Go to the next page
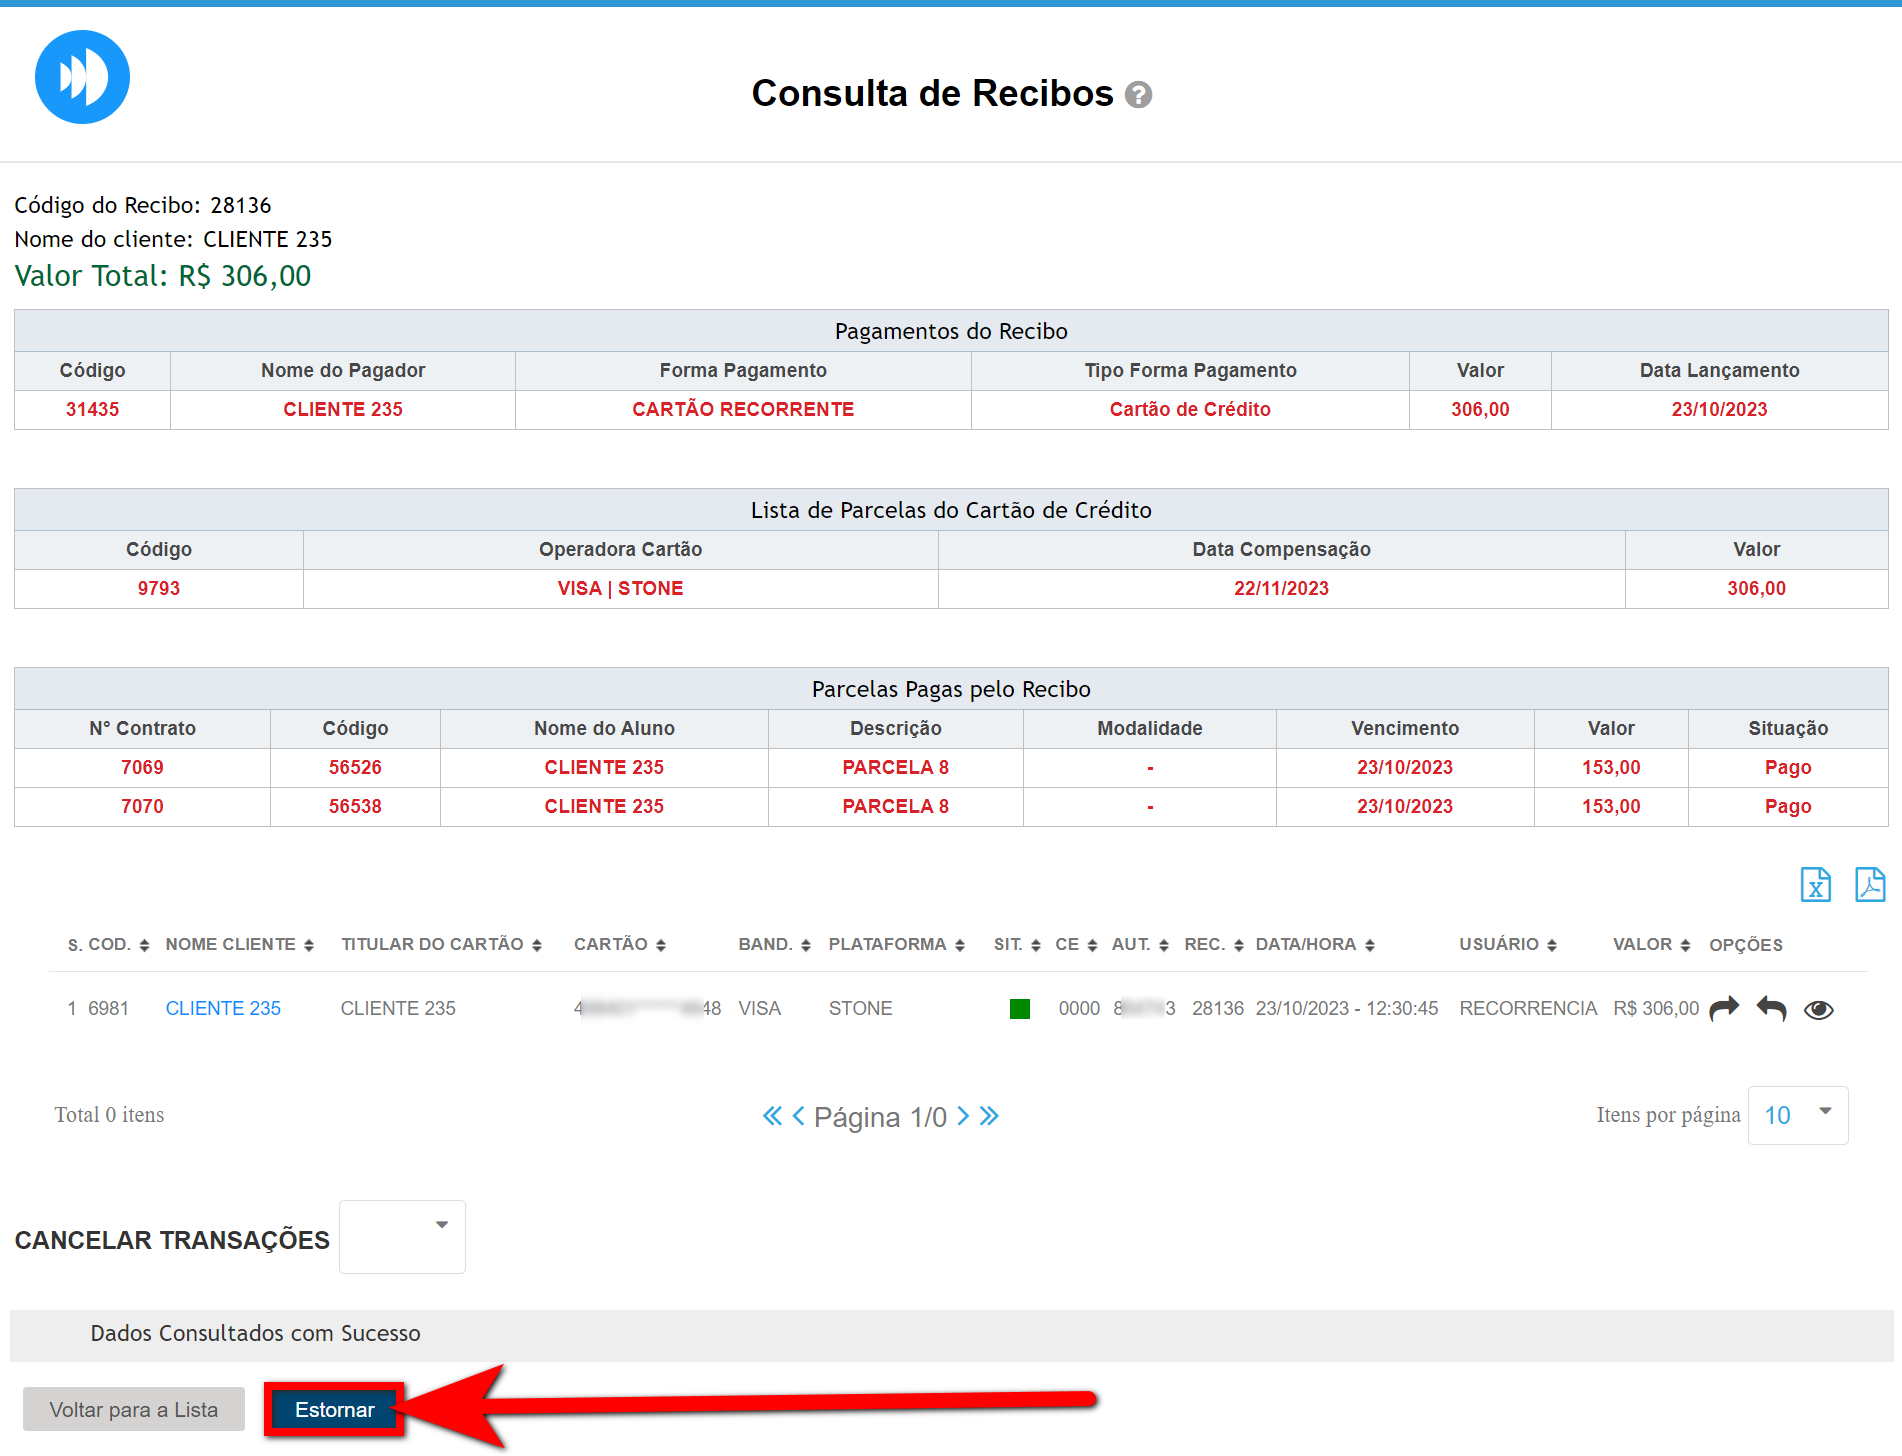Image resolution: width=1902 pixels, height=1456 pixels. 963,1116
